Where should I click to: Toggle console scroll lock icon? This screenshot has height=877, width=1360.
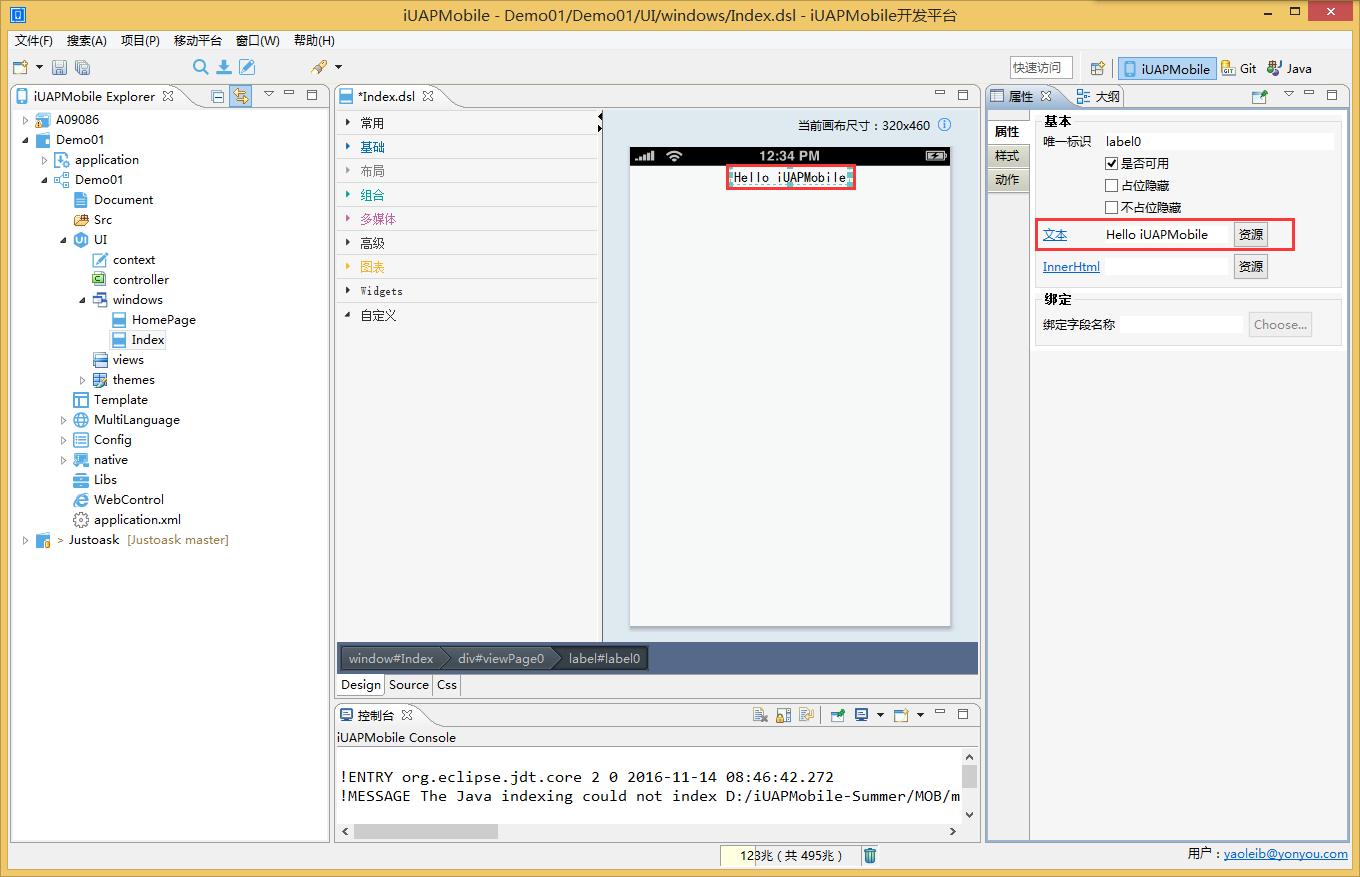tap(783, 715)
